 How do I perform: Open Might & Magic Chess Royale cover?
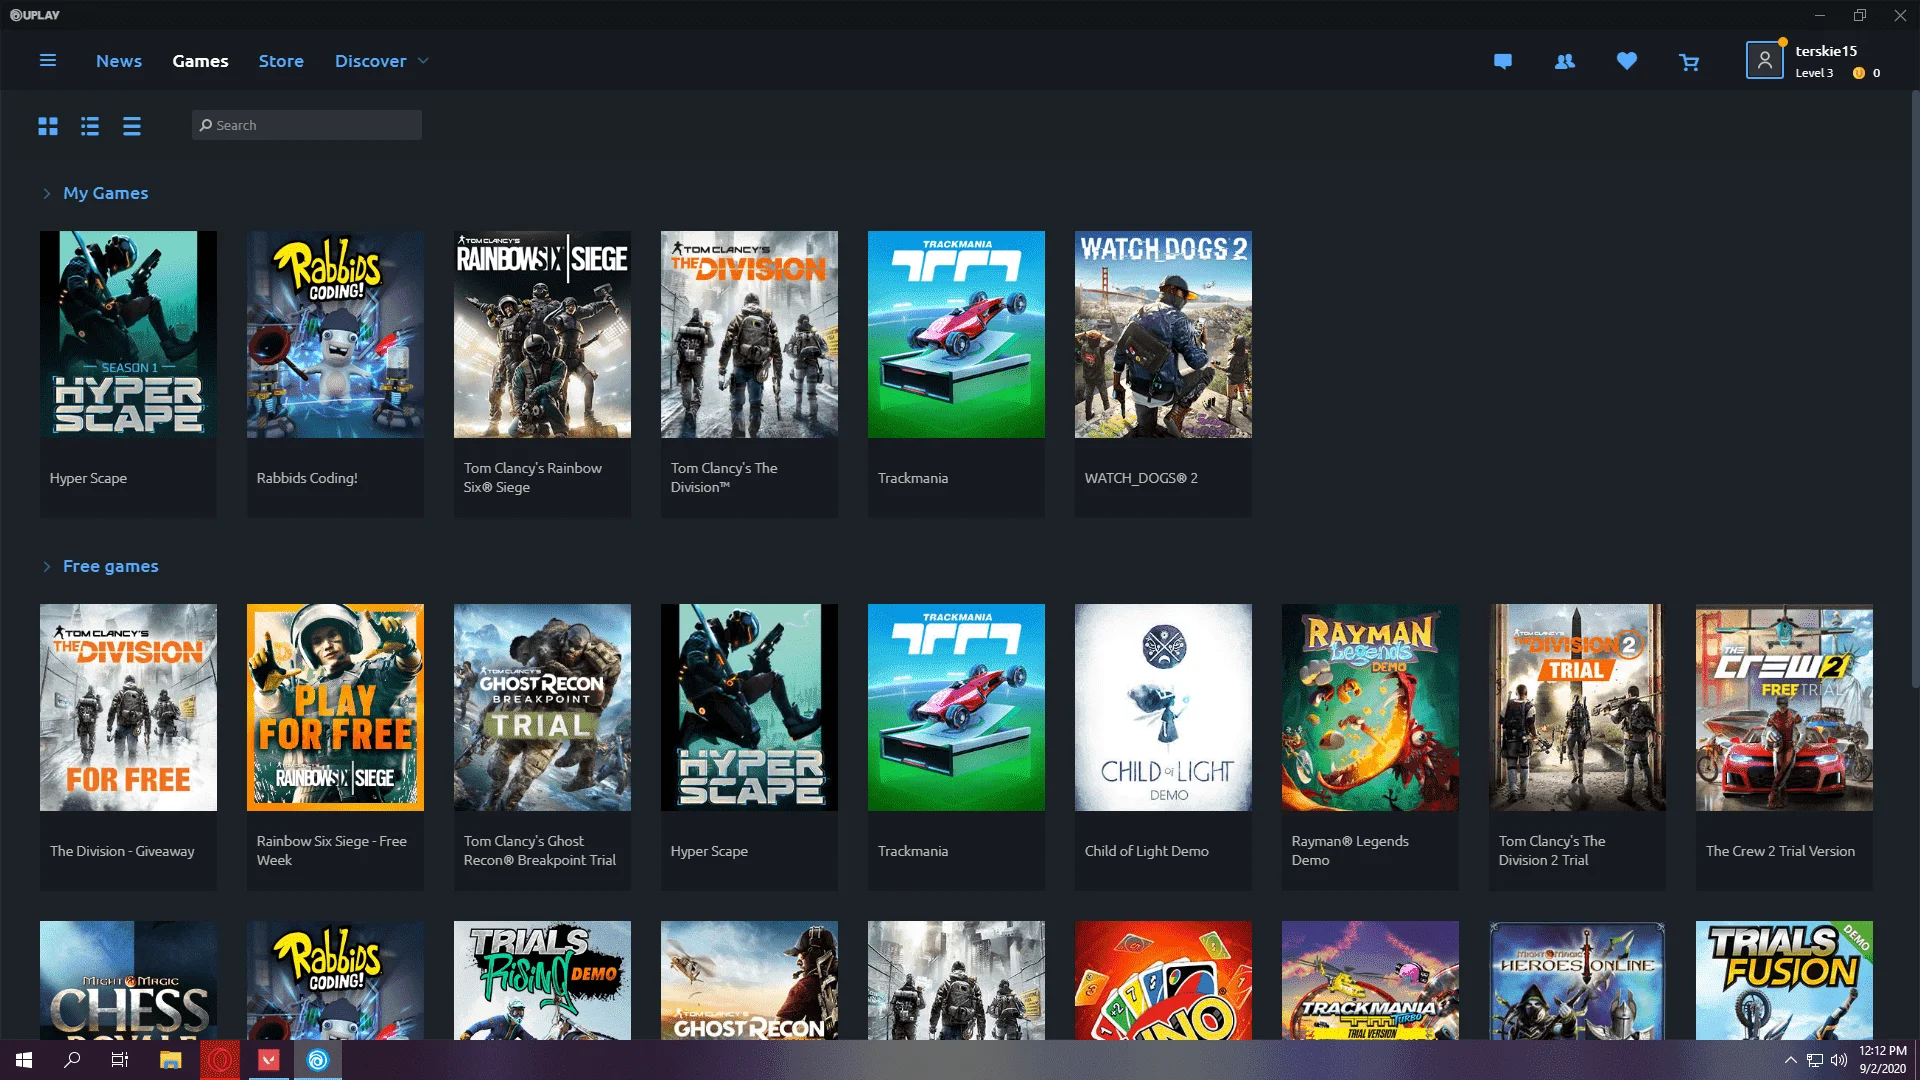[128, 980]
